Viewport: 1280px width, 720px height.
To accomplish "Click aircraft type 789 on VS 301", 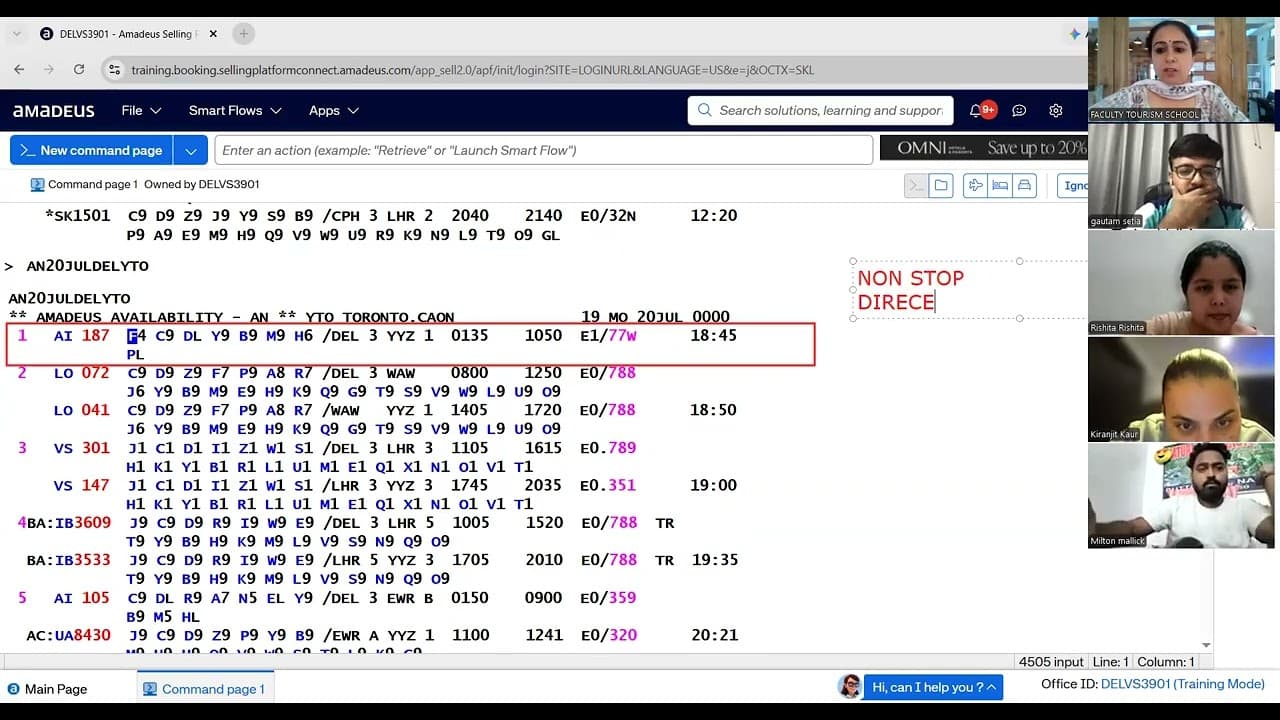I will 622,448.
